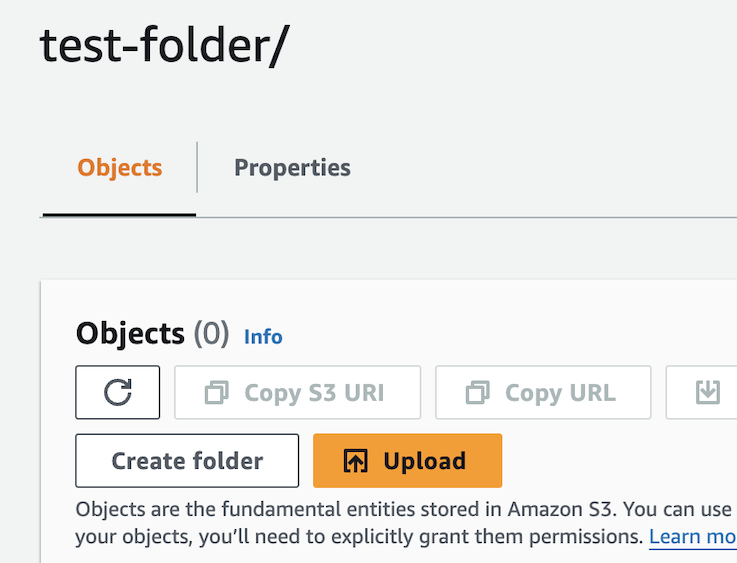The width and height of the screenshot is (737, 563).
Task: Click the copy icon beside Copy URL
Action: pyautogui.click(x=477, y=393)
